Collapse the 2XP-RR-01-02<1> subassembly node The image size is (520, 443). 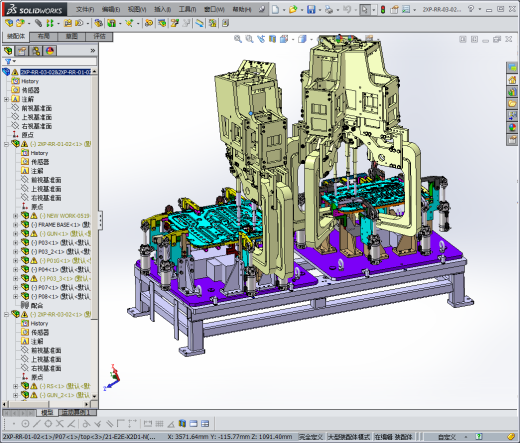click(6, 144)
